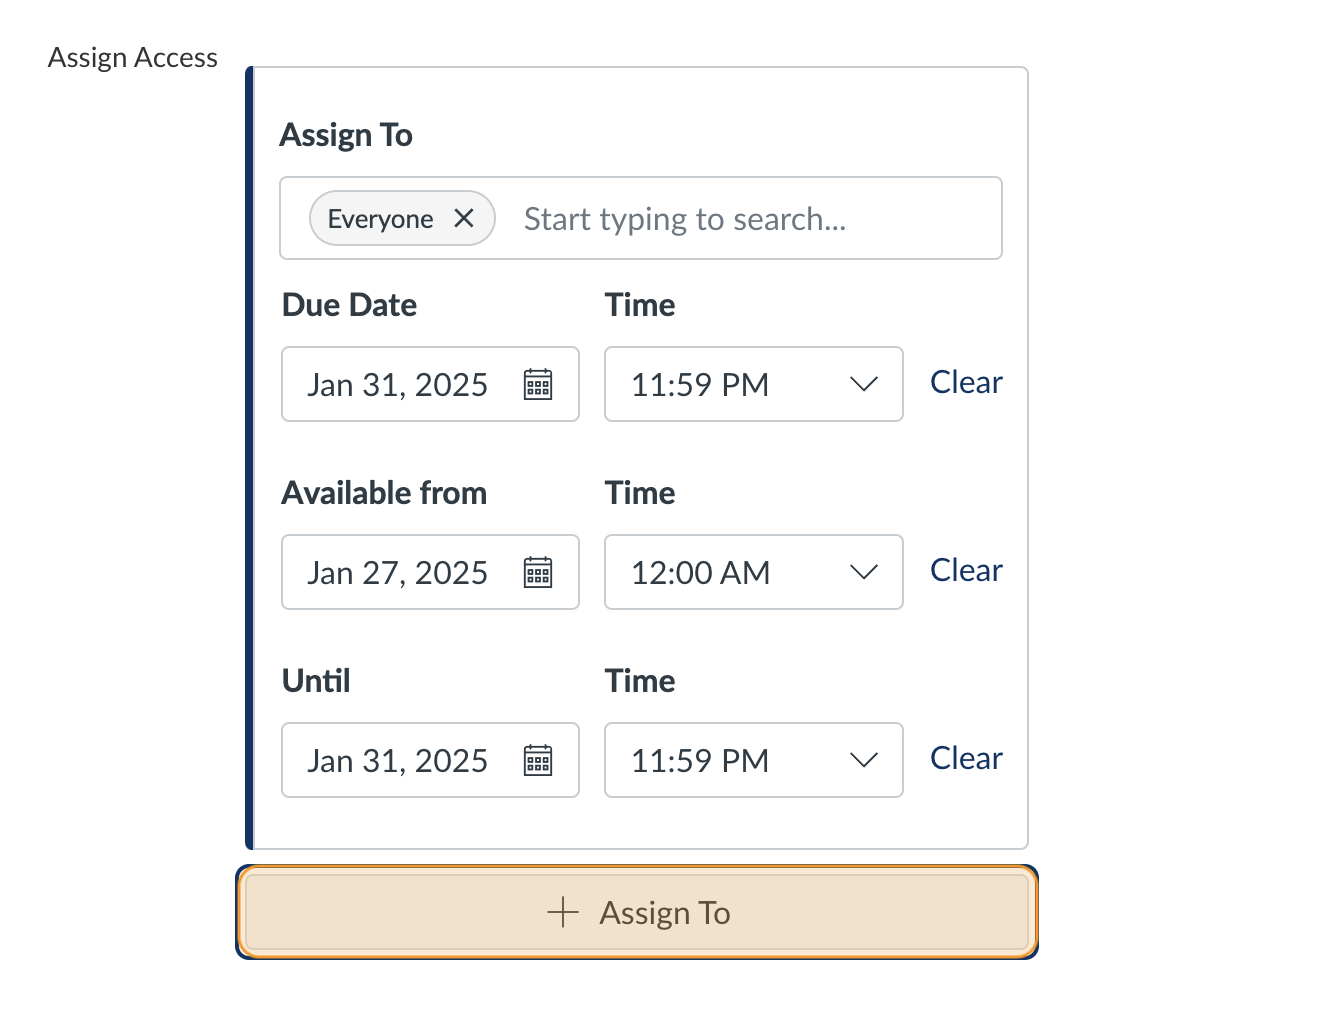Screen dimensions: 1334x1030
Task: Dismiss Everyone from the assignment list
Action: (464, 218)
